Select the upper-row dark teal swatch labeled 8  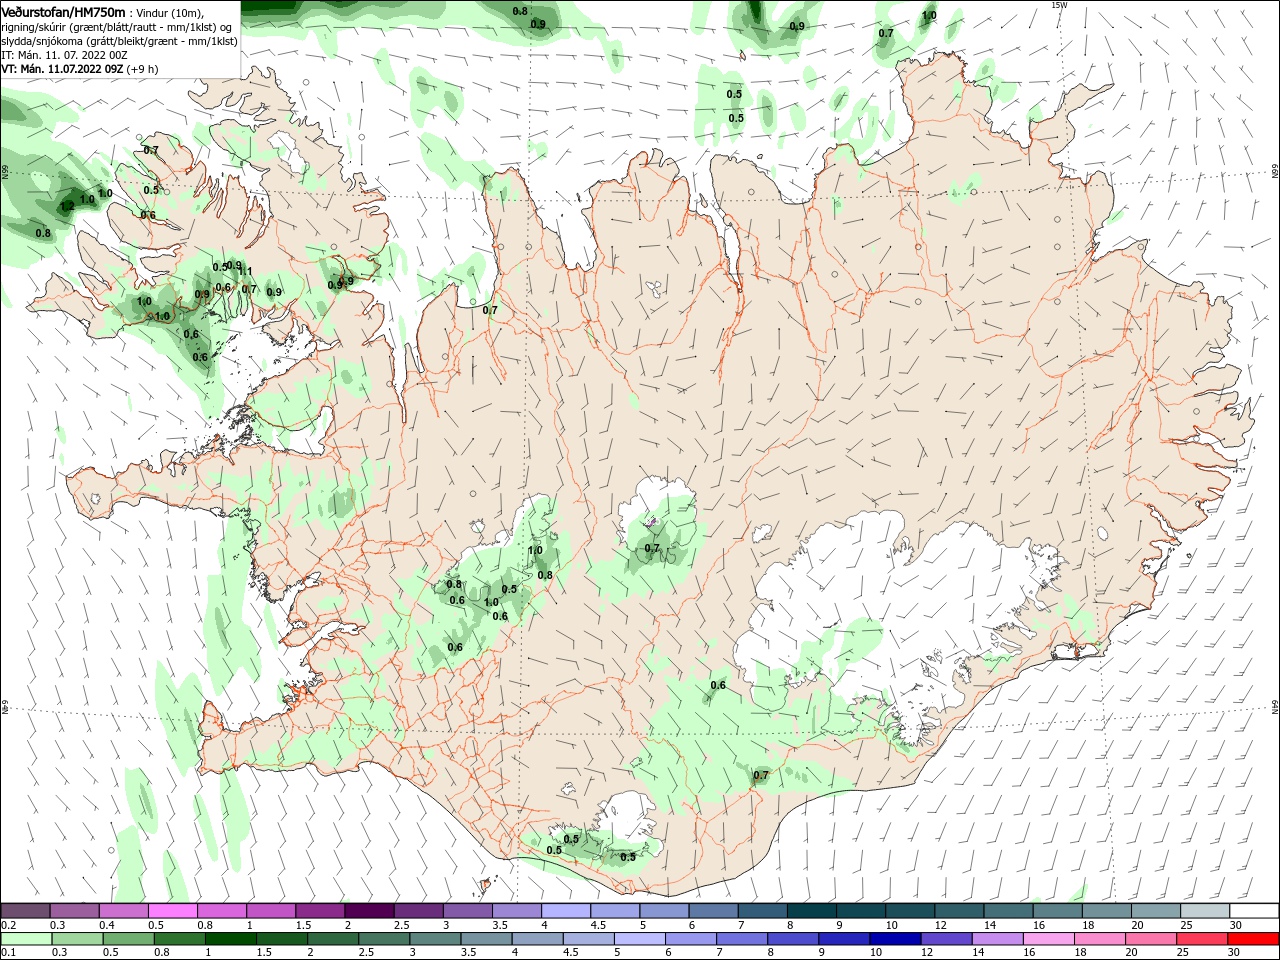point(812,911)
